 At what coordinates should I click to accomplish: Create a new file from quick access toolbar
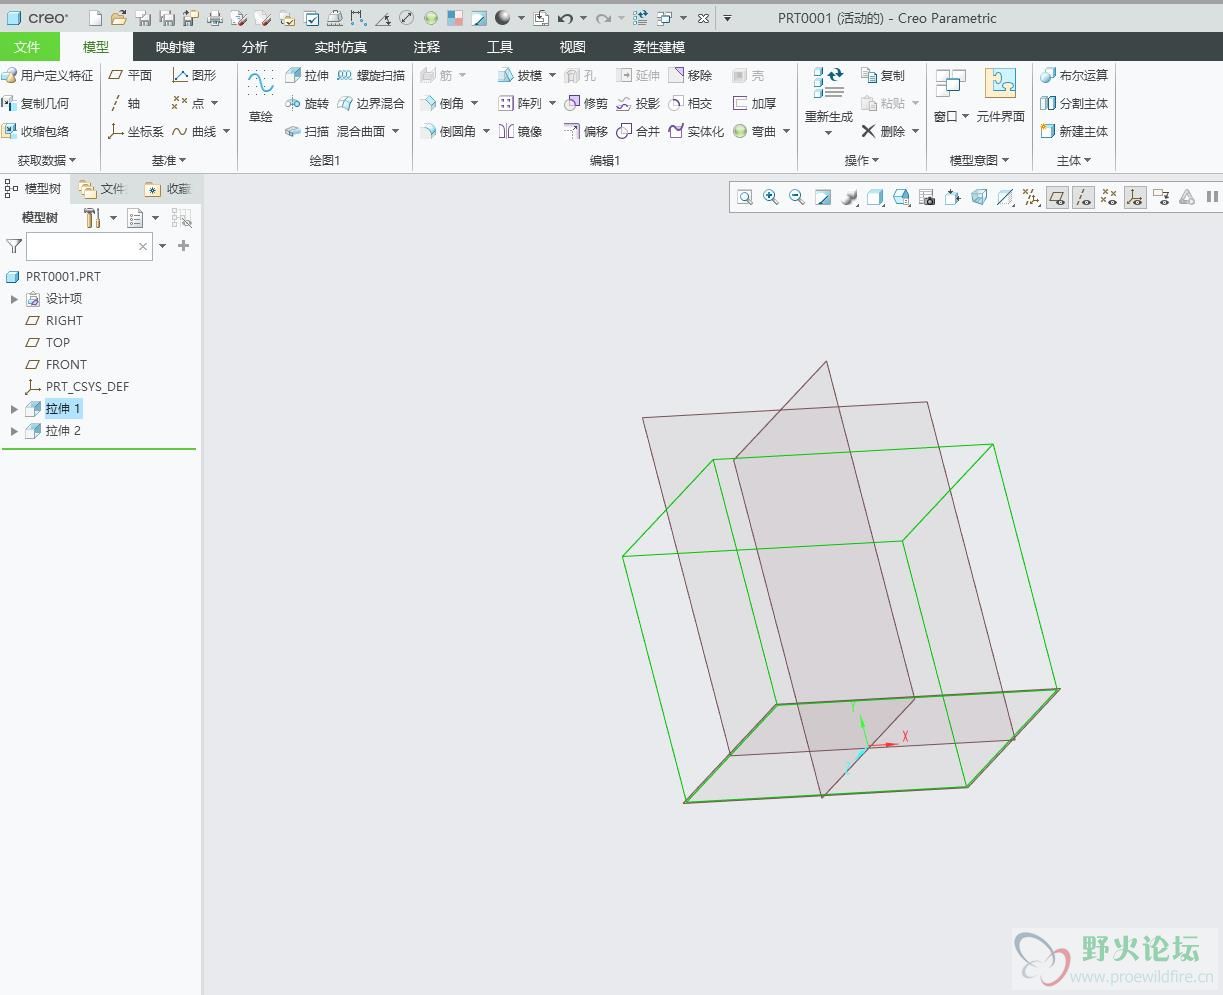coord(95,18)
